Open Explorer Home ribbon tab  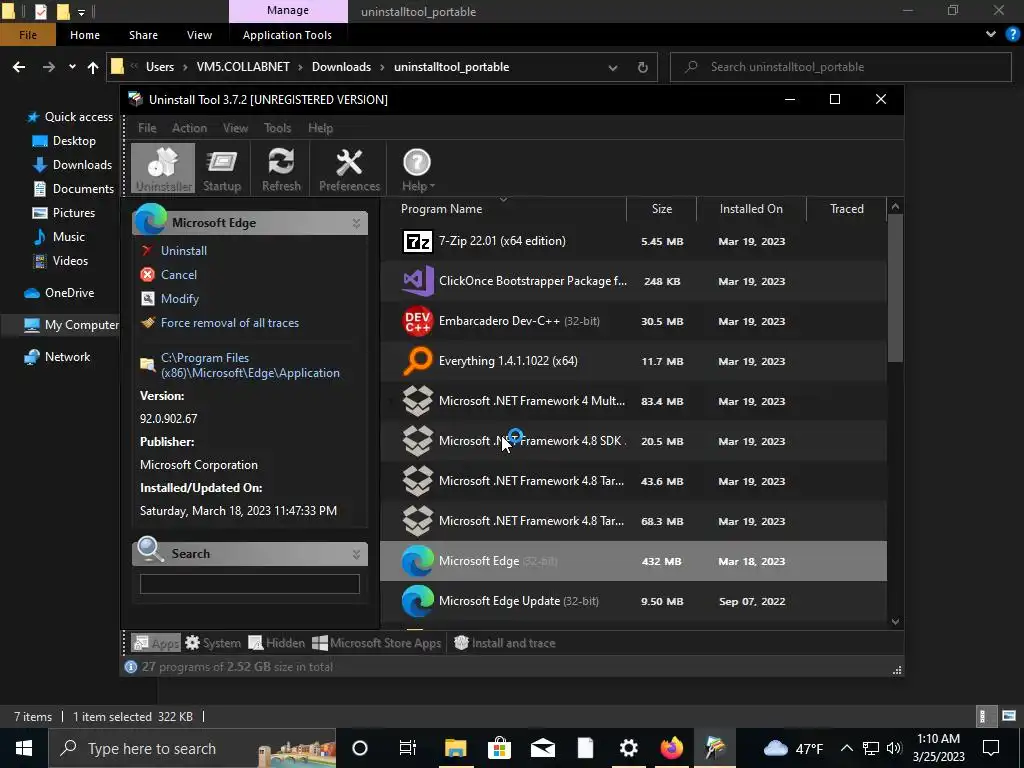click(85, 35)
